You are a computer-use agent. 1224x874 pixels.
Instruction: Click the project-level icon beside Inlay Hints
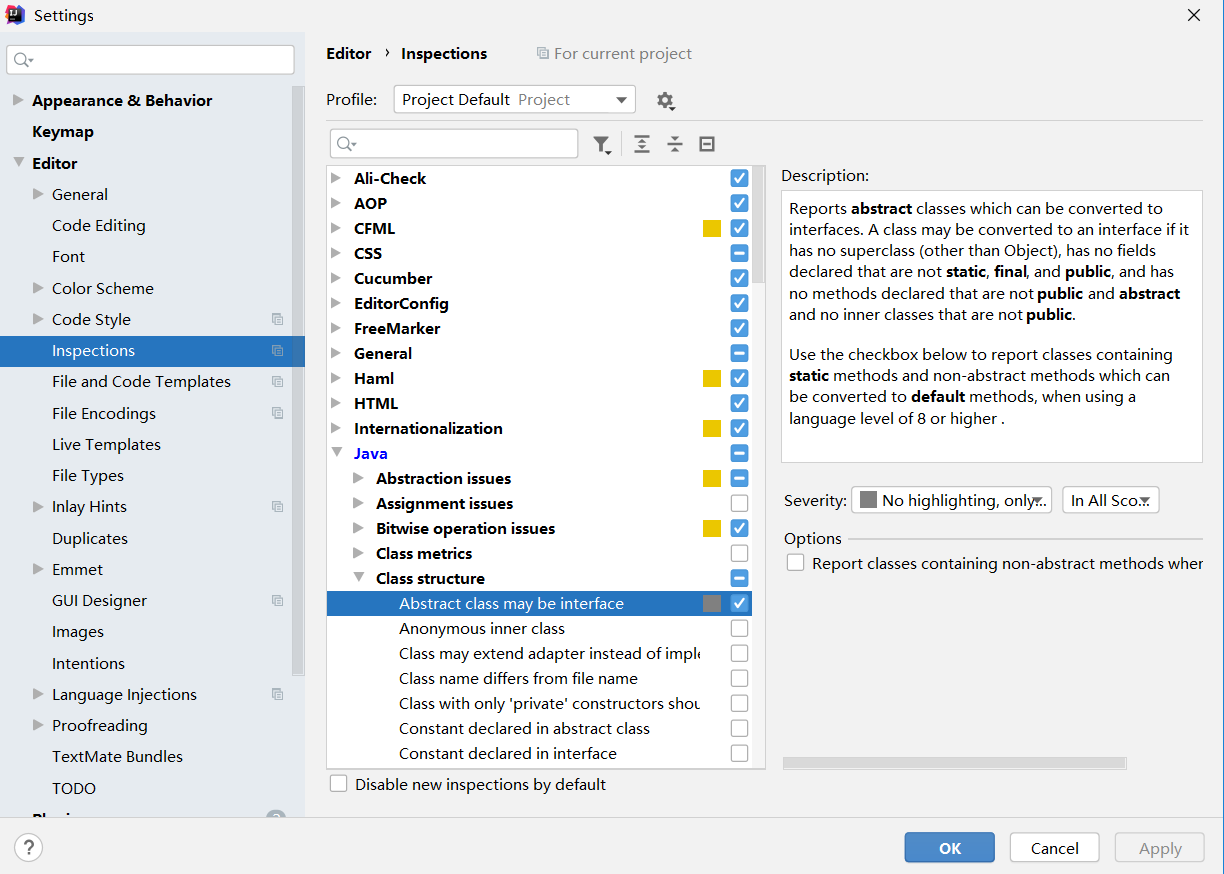pyautogui.click(x=277, y=507)
